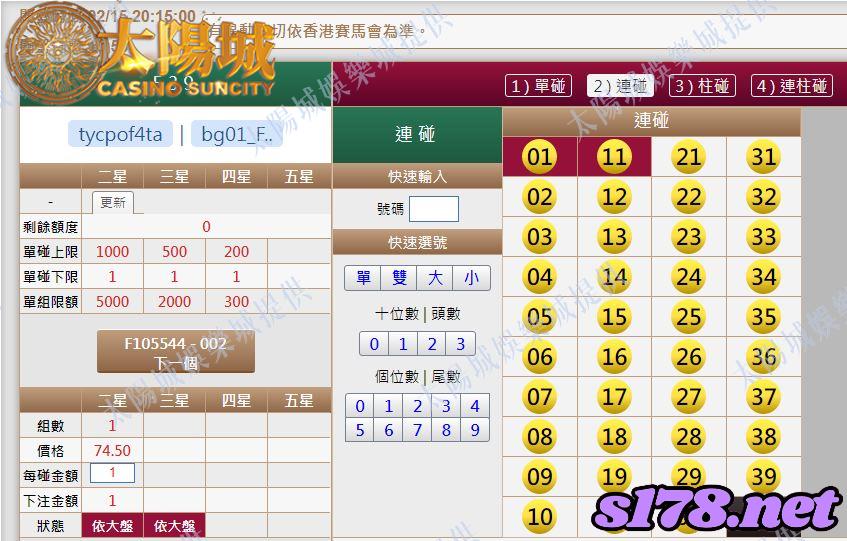Select tens digit 2 under 十位數
Image resolution: width=847 pixels, height=541 pixels.
pos(432,344)
